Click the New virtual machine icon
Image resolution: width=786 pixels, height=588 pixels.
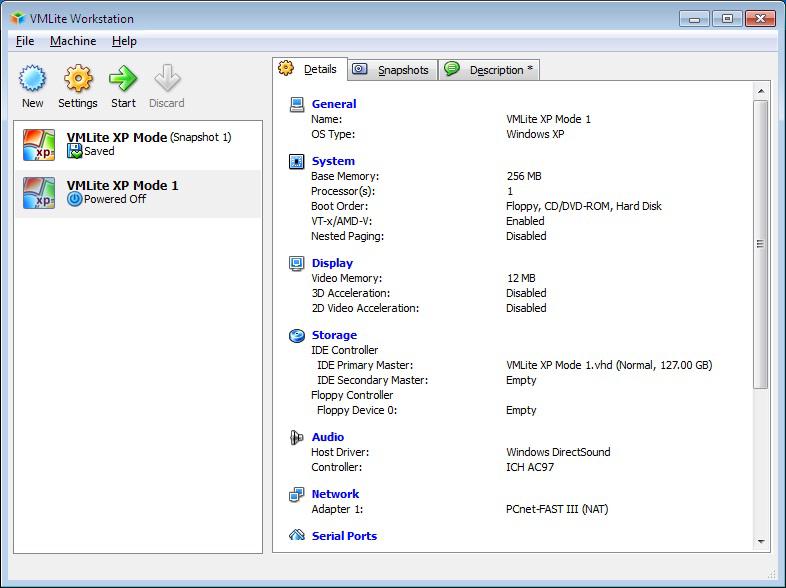(x=33, y=78)
